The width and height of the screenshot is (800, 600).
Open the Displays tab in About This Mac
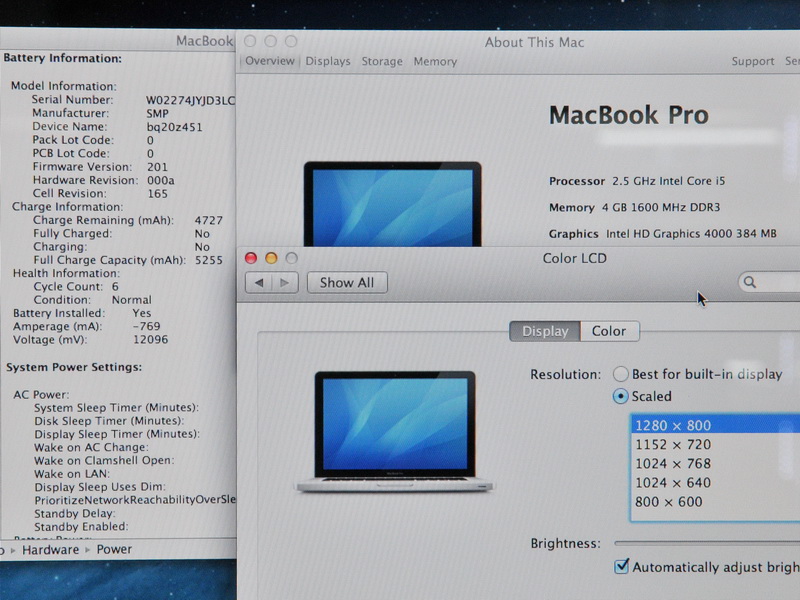(328, 61)
